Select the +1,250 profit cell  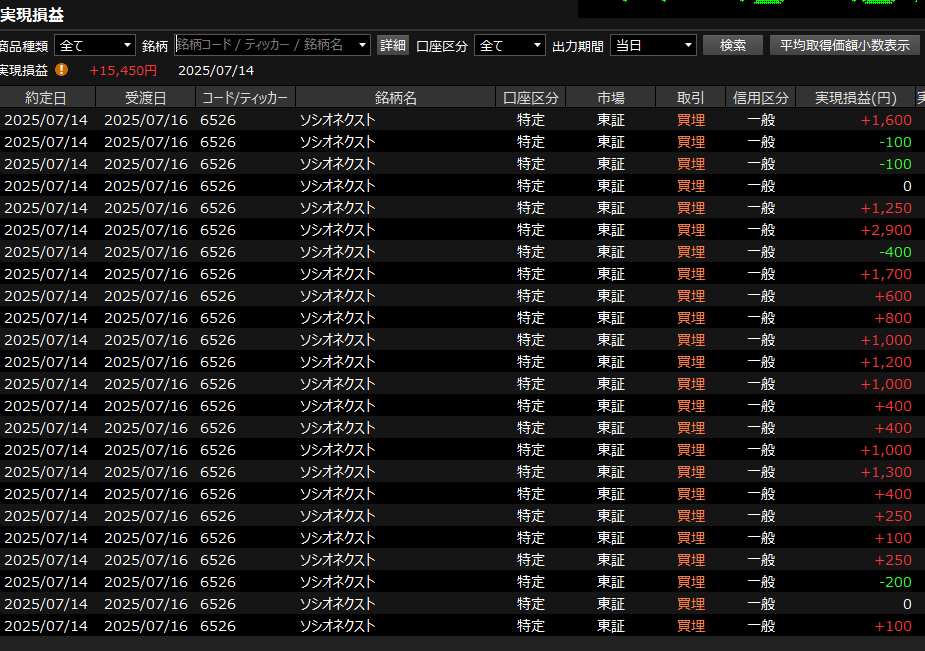(885, 208)
